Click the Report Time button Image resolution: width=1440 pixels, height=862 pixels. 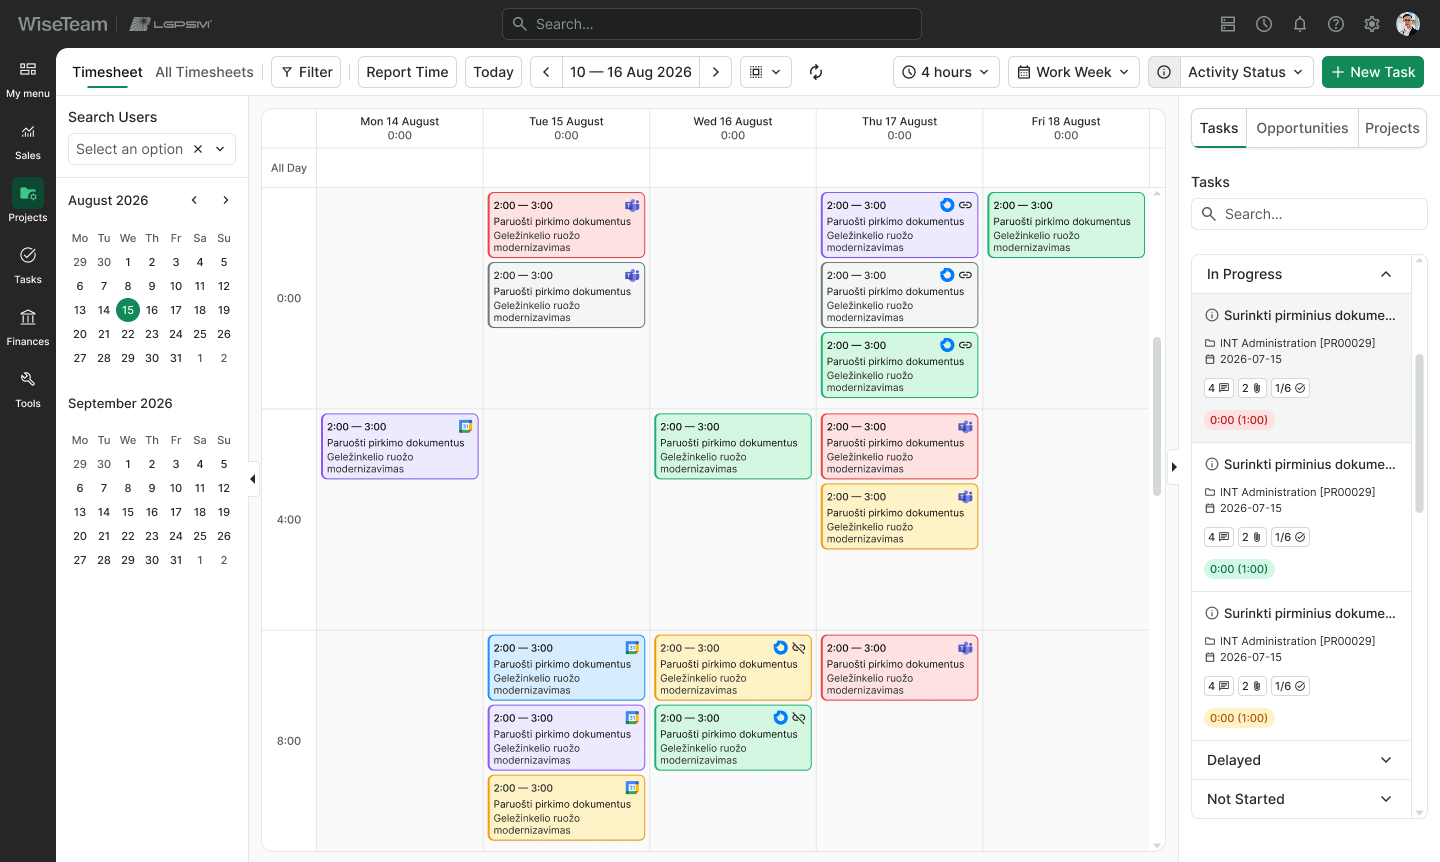point(407,72)
